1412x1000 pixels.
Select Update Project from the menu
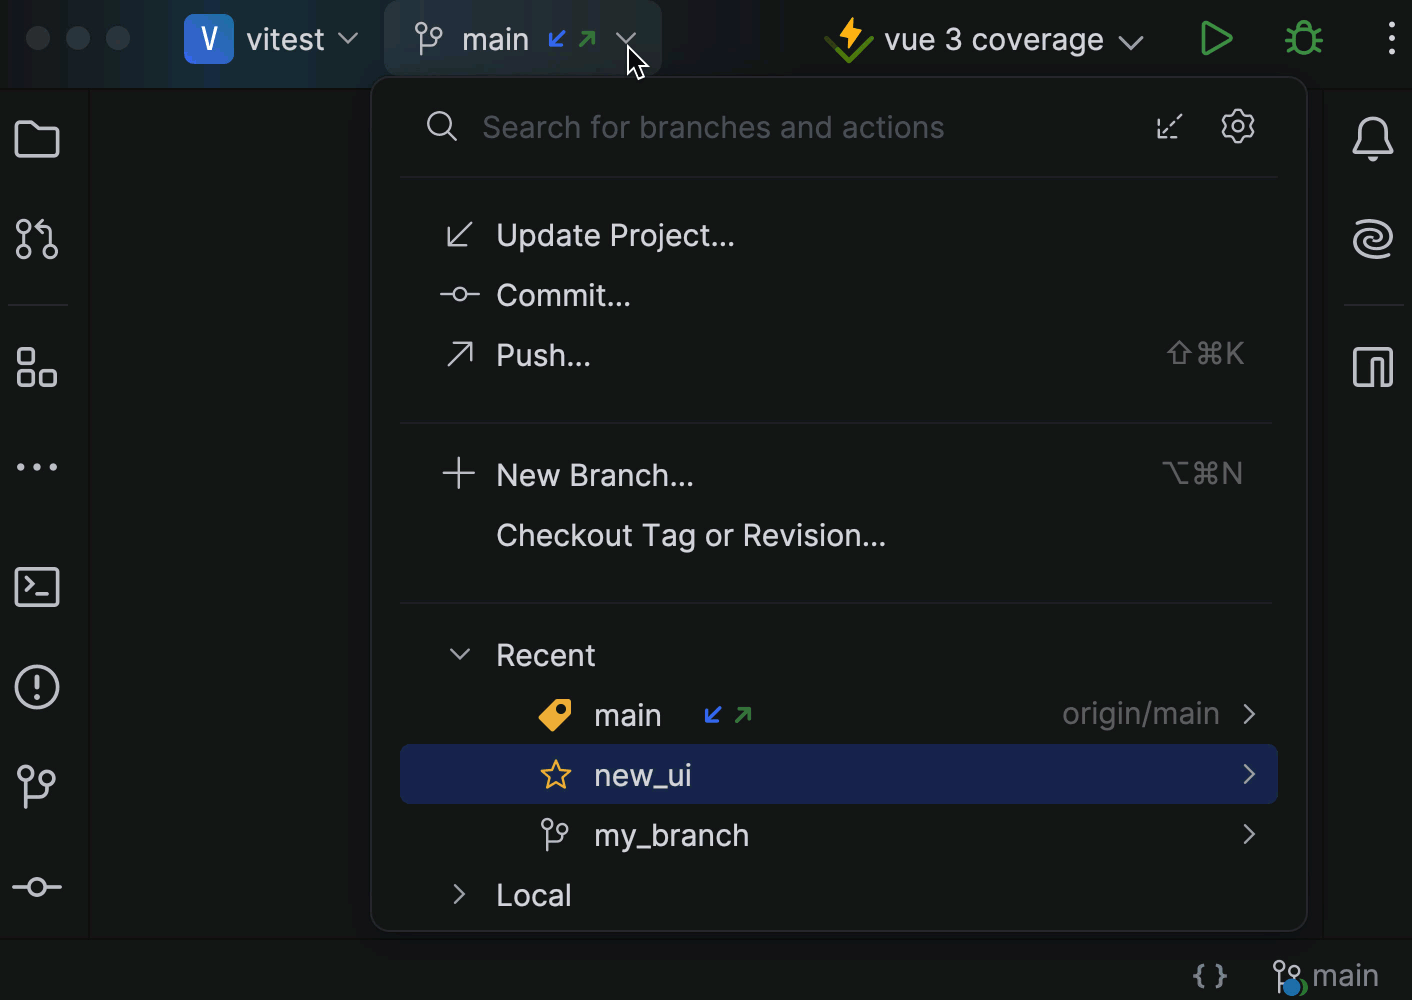tap(615, 235)
